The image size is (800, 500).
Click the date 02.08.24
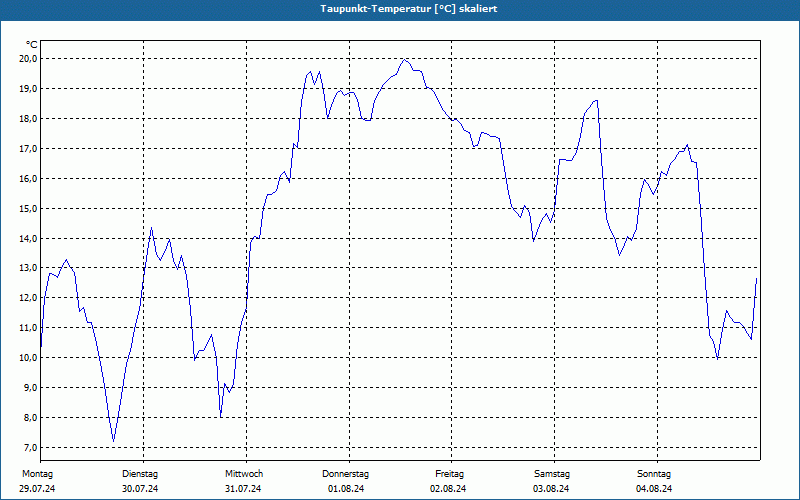(448, 489)
